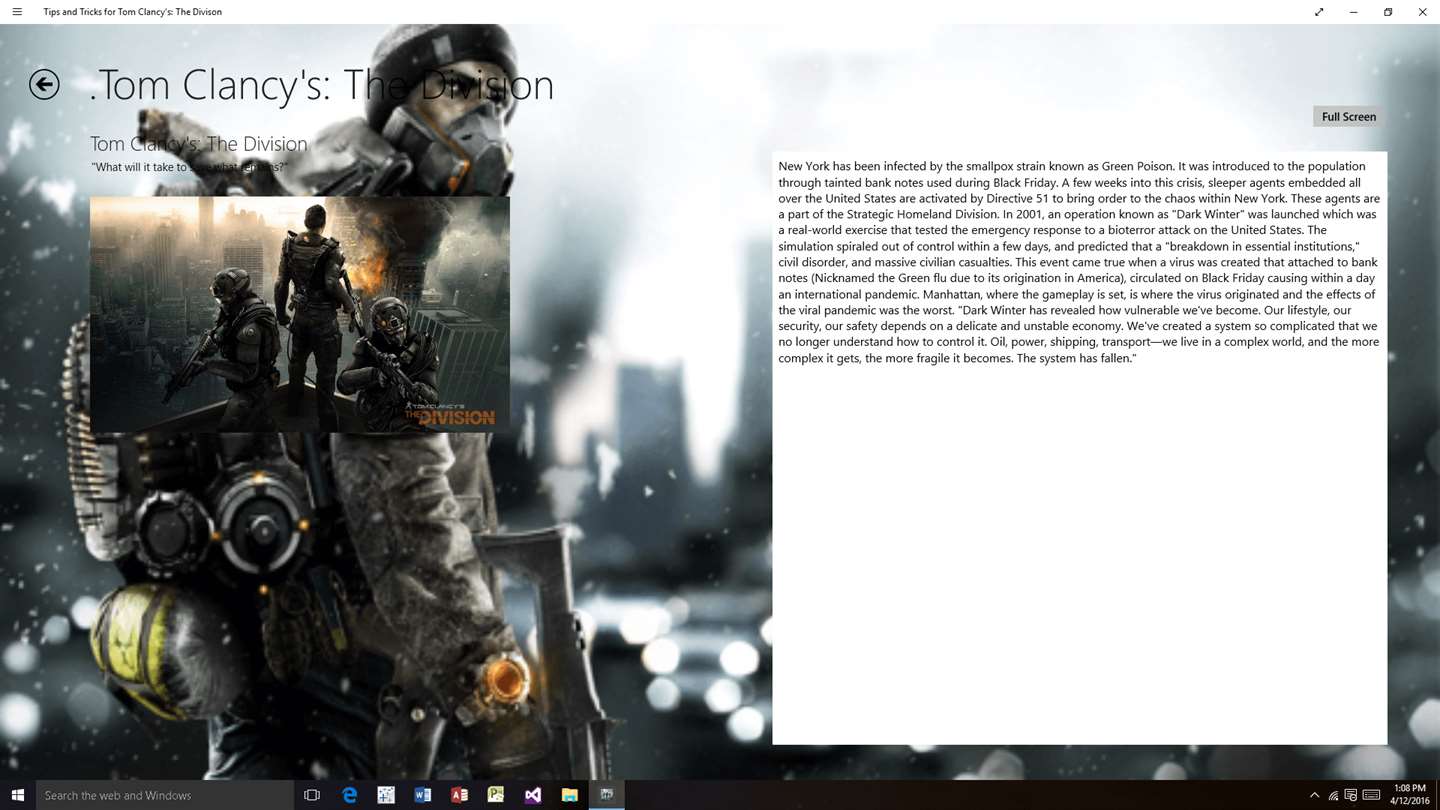The image size is (1440, 810).
Task: Click the large '.Tom Clancy's: The Division' heading
Action: click(321, 85)
